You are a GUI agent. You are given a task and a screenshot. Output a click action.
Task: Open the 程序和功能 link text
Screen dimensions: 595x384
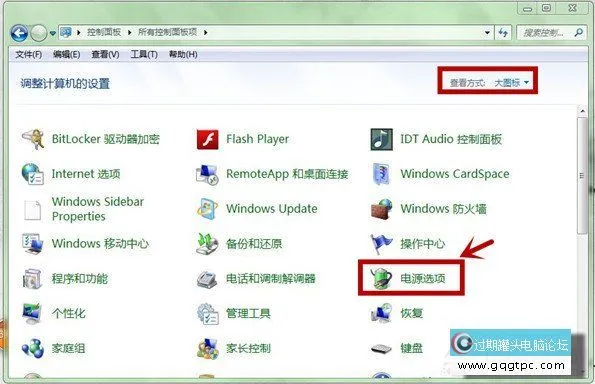tap(80, 279)
